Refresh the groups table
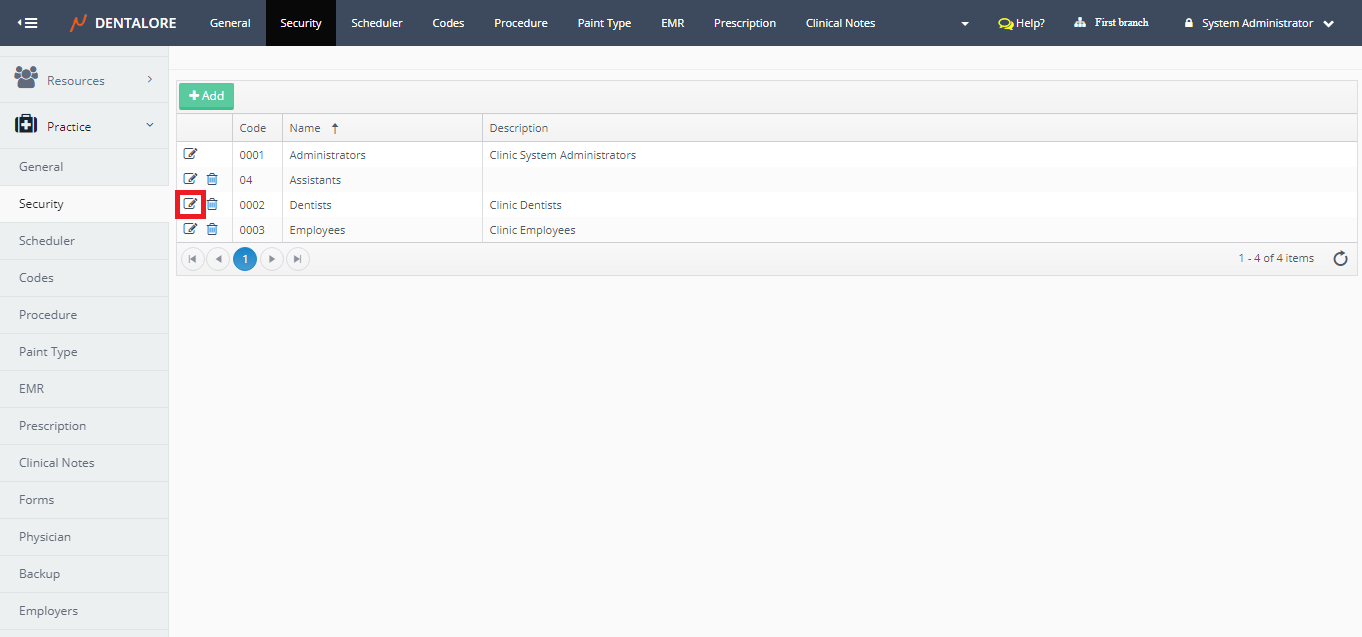Screen dimensions: 1362x637 coord(1340,259)
